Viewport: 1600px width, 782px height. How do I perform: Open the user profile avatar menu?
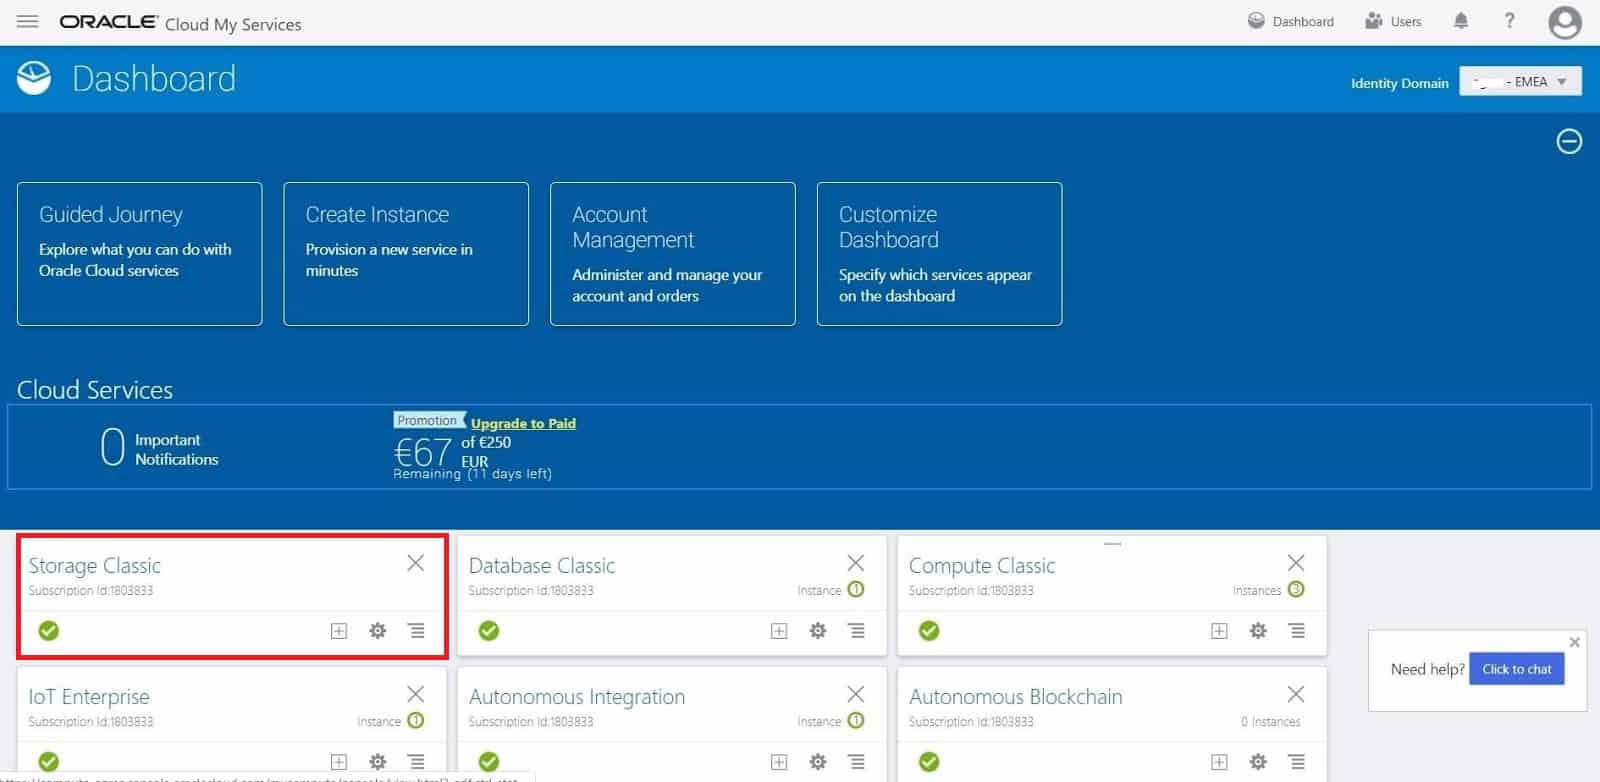click(x=1564, y=22)
